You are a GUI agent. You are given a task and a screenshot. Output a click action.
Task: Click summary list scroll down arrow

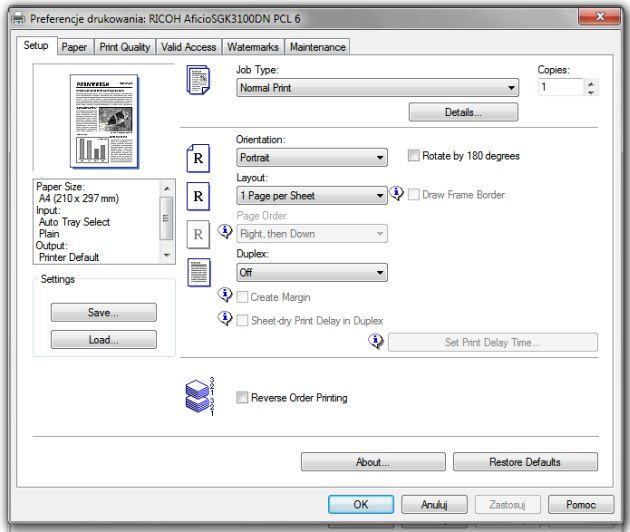coord(167,255)
